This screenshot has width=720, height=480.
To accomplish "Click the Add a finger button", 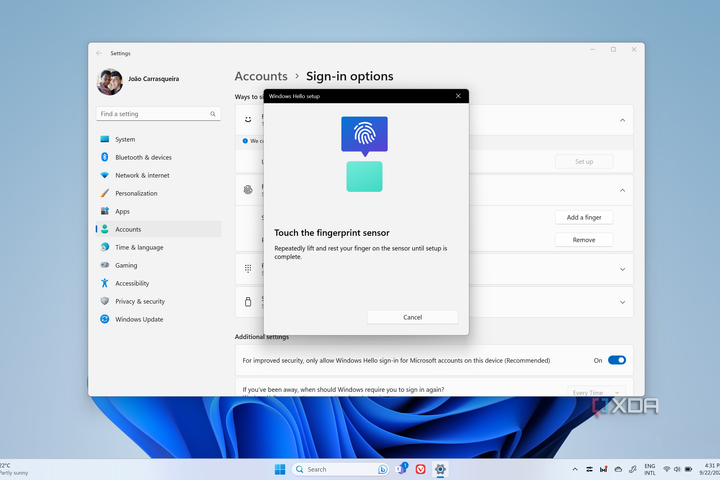I will [x=584, y=217].
